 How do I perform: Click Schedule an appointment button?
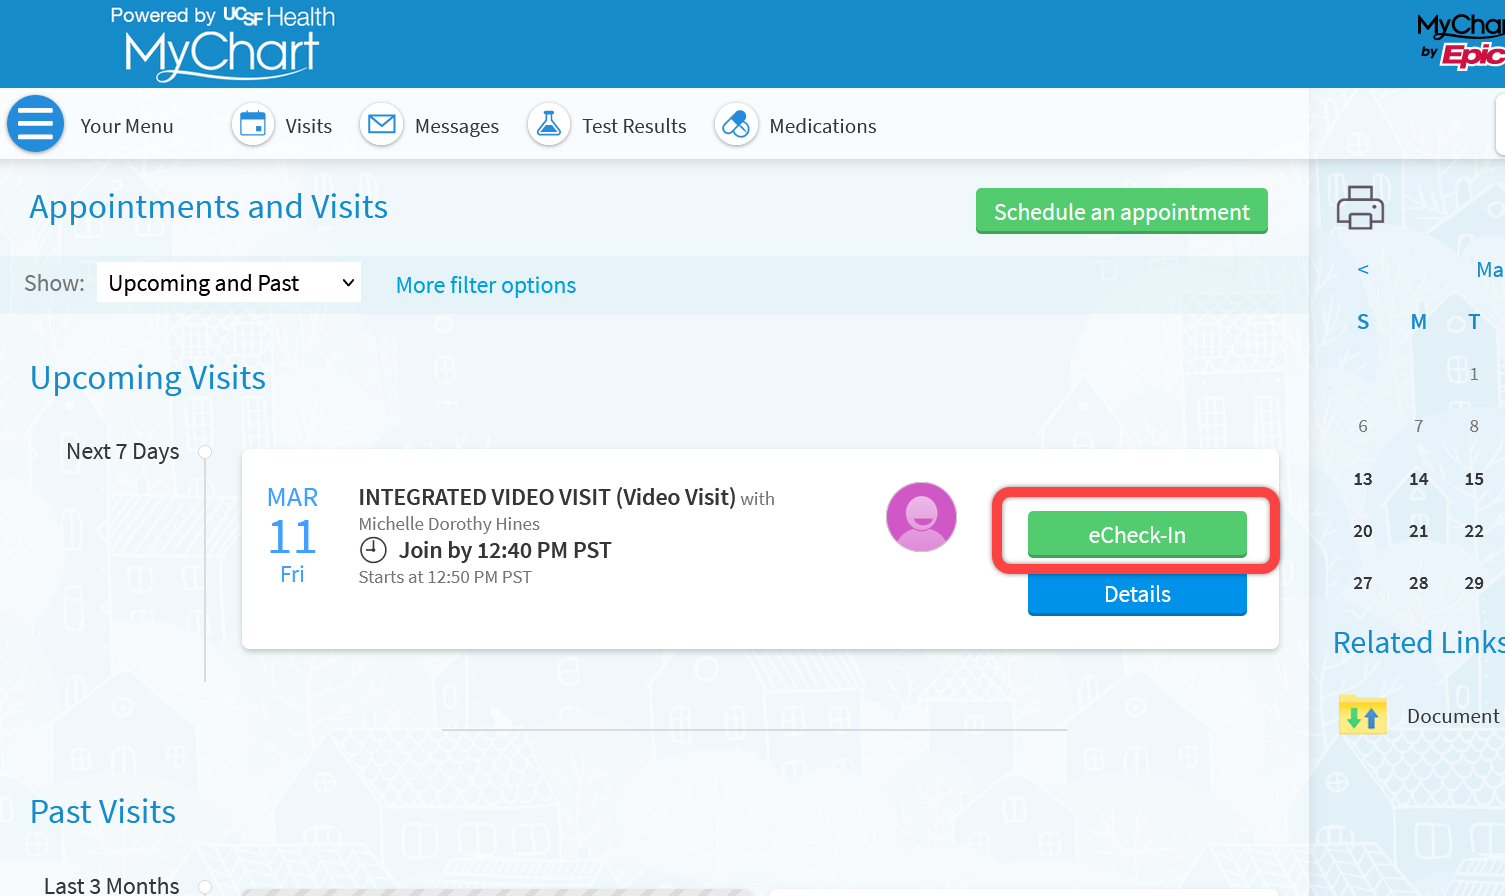pos(1122,211)
